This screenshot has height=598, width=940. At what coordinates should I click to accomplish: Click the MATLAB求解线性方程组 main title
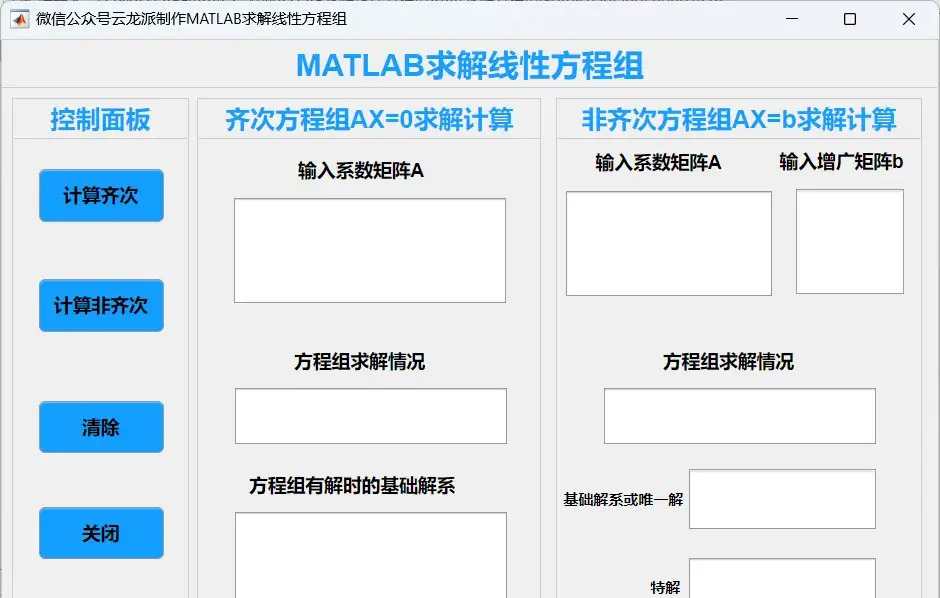pyautogui.click(x=470, y=65)
